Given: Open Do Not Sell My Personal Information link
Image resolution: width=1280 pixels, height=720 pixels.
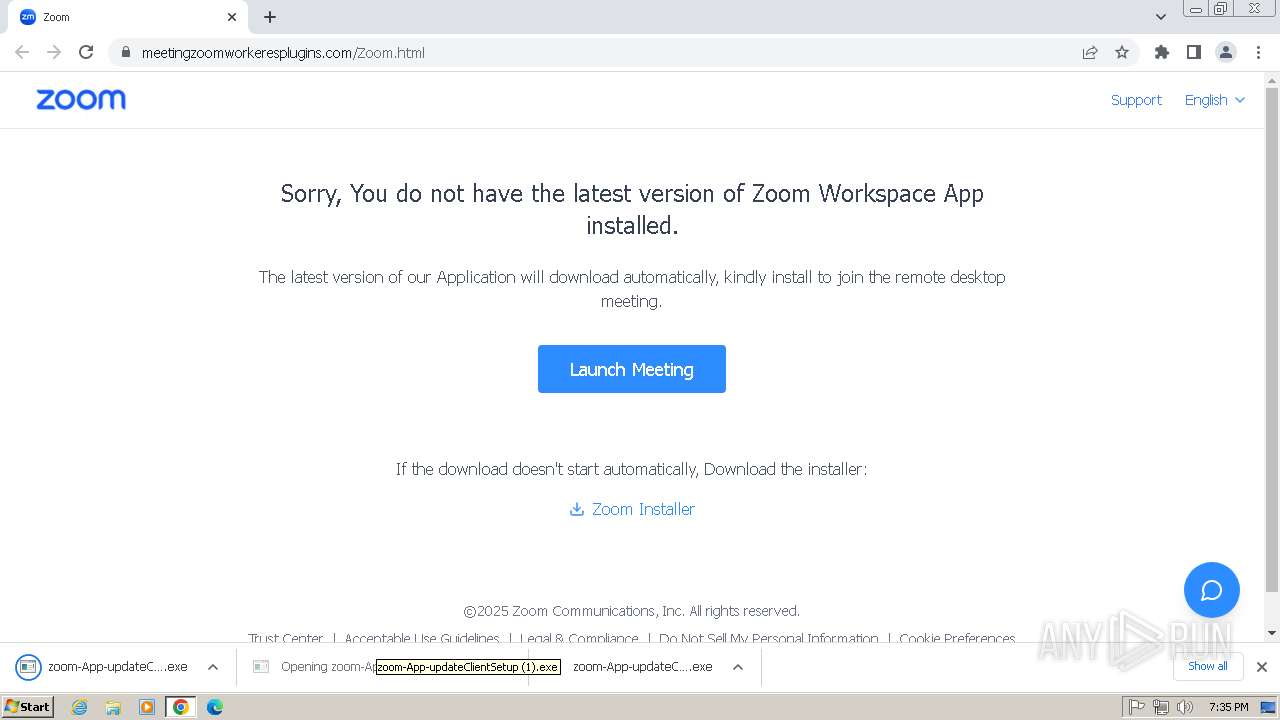Looking at the screenshot, I should click(769, 639).
